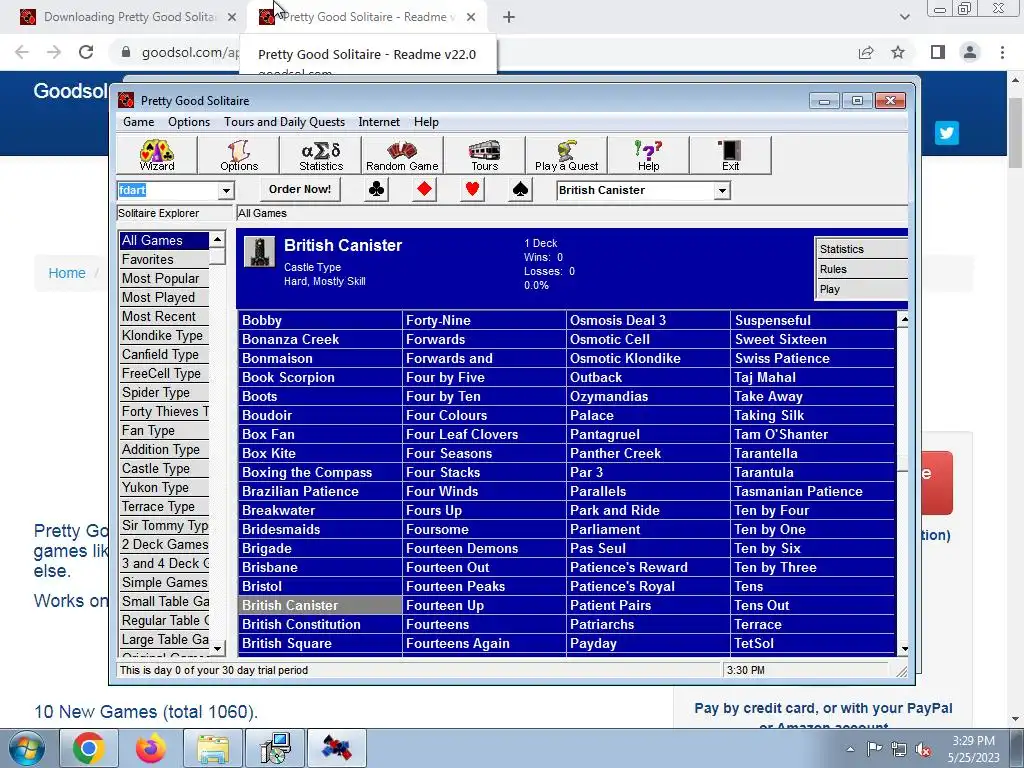
Task: Select Tasmanian Patience game
Action: tap(812, 491)
